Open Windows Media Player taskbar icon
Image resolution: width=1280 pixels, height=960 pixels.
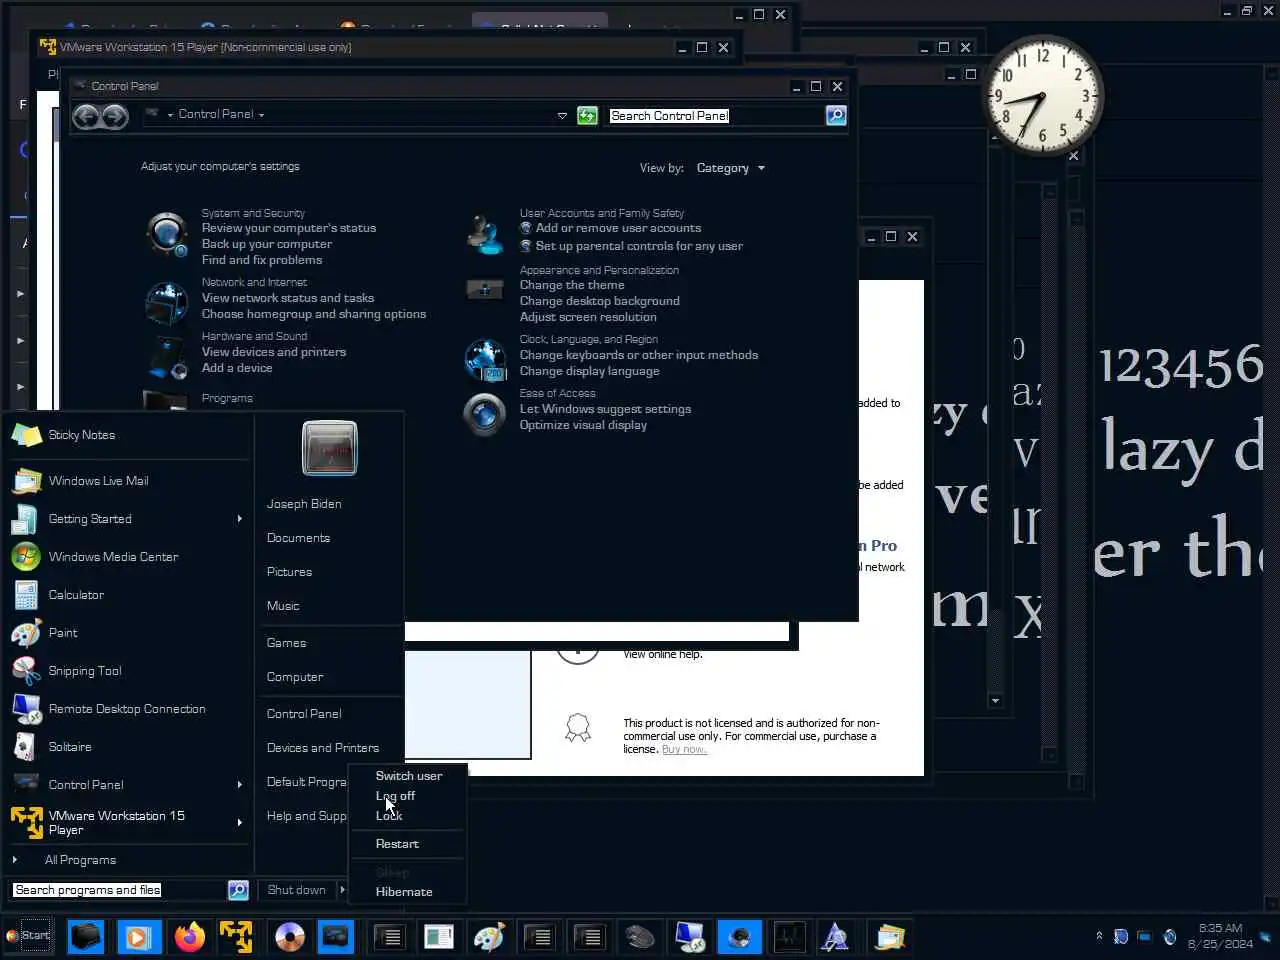[x=138, y=937]
